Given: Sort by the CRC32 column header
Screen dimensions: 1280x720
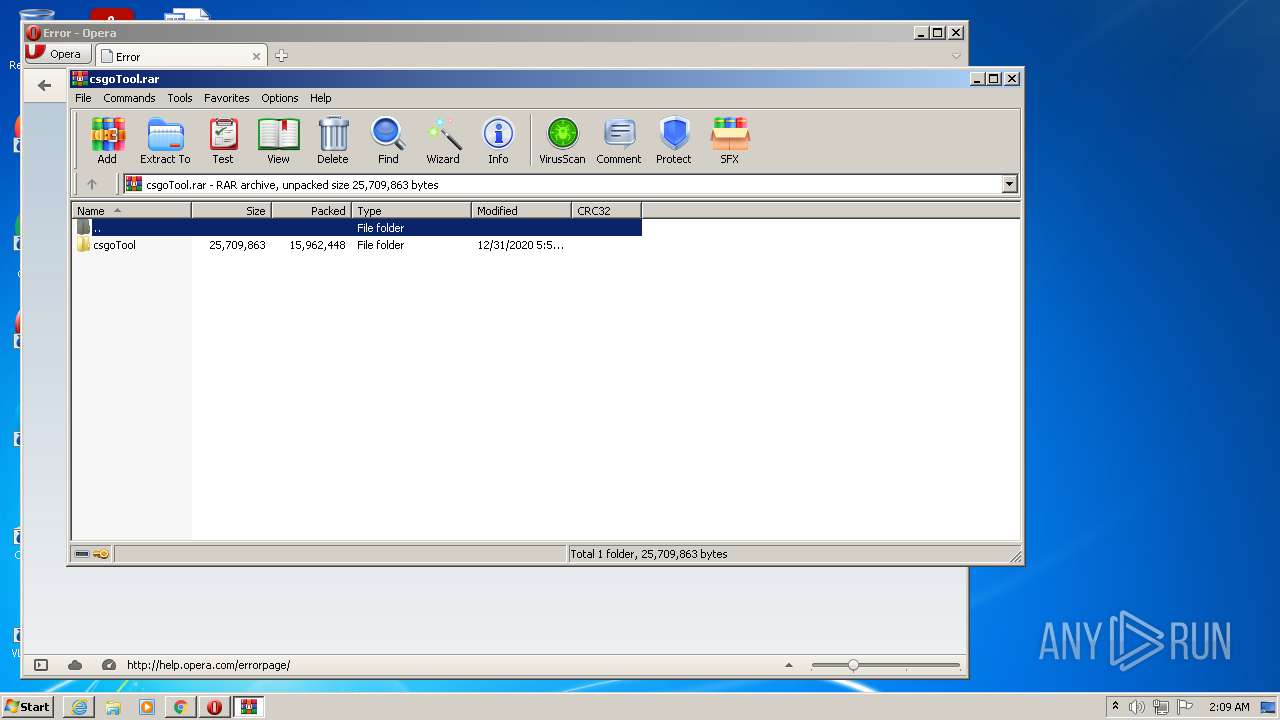Looking at the screenshot, I should click(607, 210).
